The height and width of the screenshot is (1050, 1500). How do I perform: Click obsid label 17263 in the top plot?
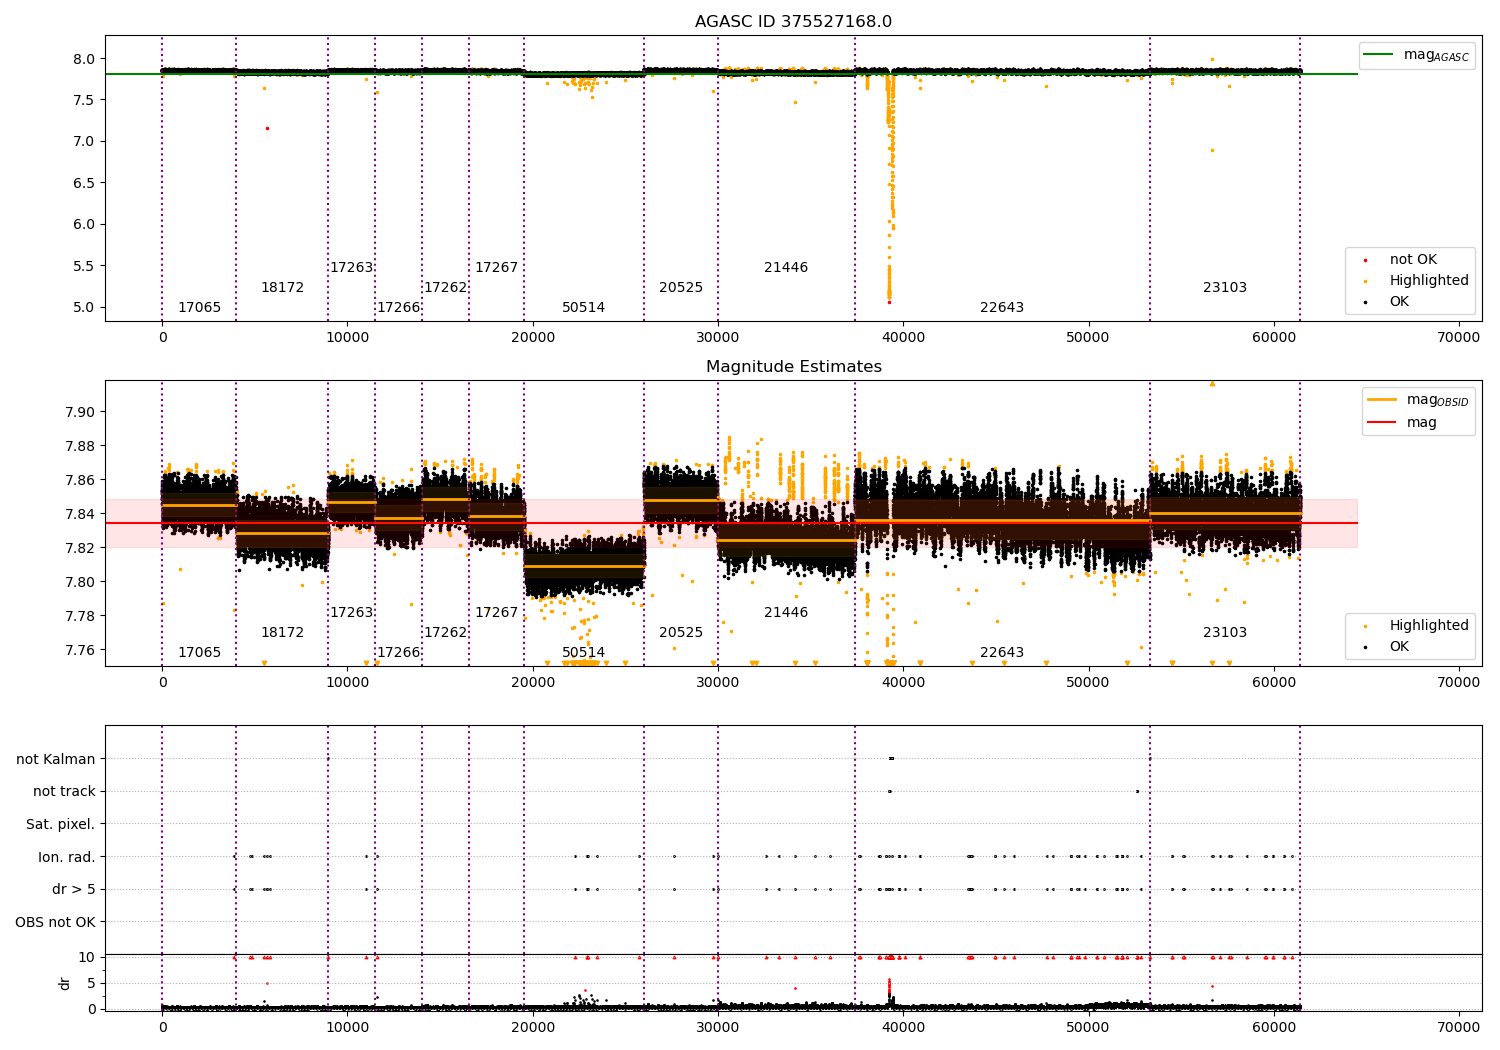click(x=351, y=268)
